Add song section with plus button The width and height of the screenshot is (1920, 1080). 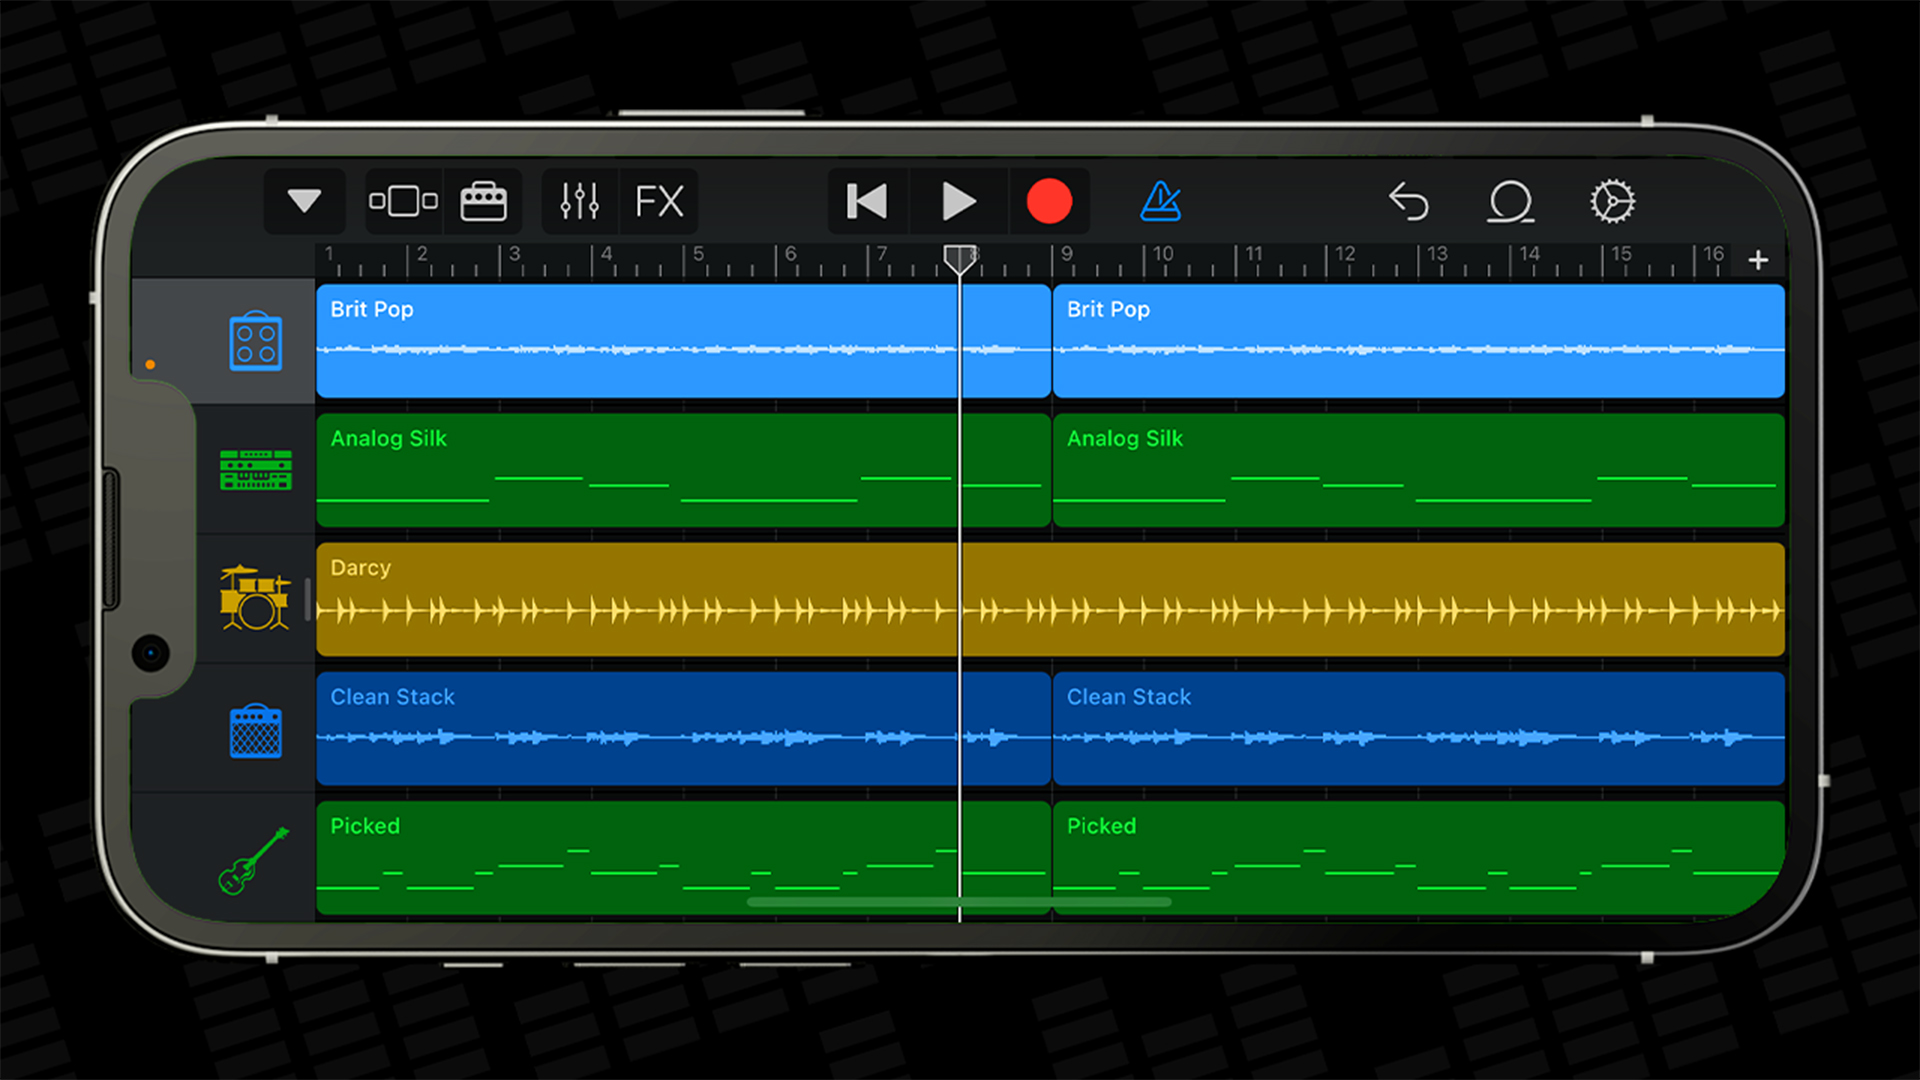tap(1758, 260)
